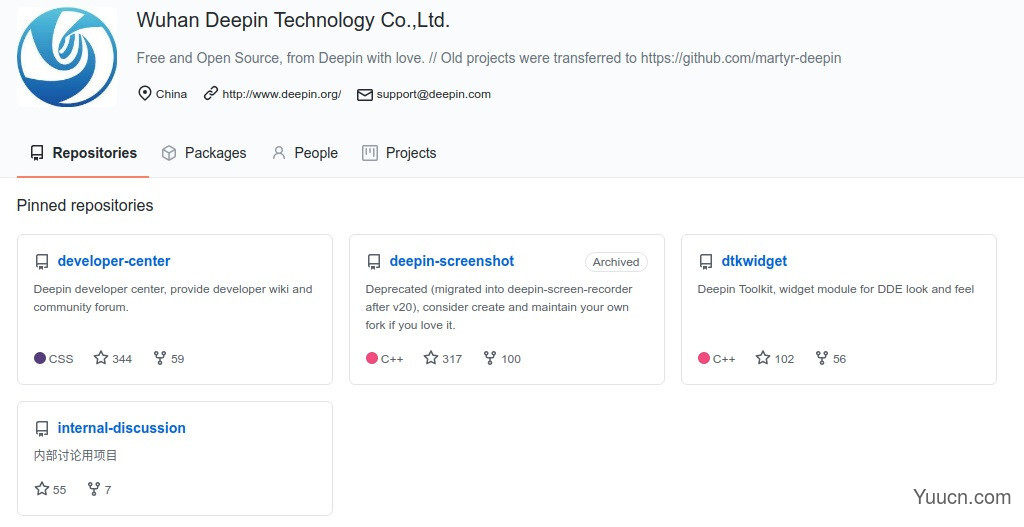Click the fork icon showing 7 forks
The image size is (1024, 527).
tap(93, 488)
